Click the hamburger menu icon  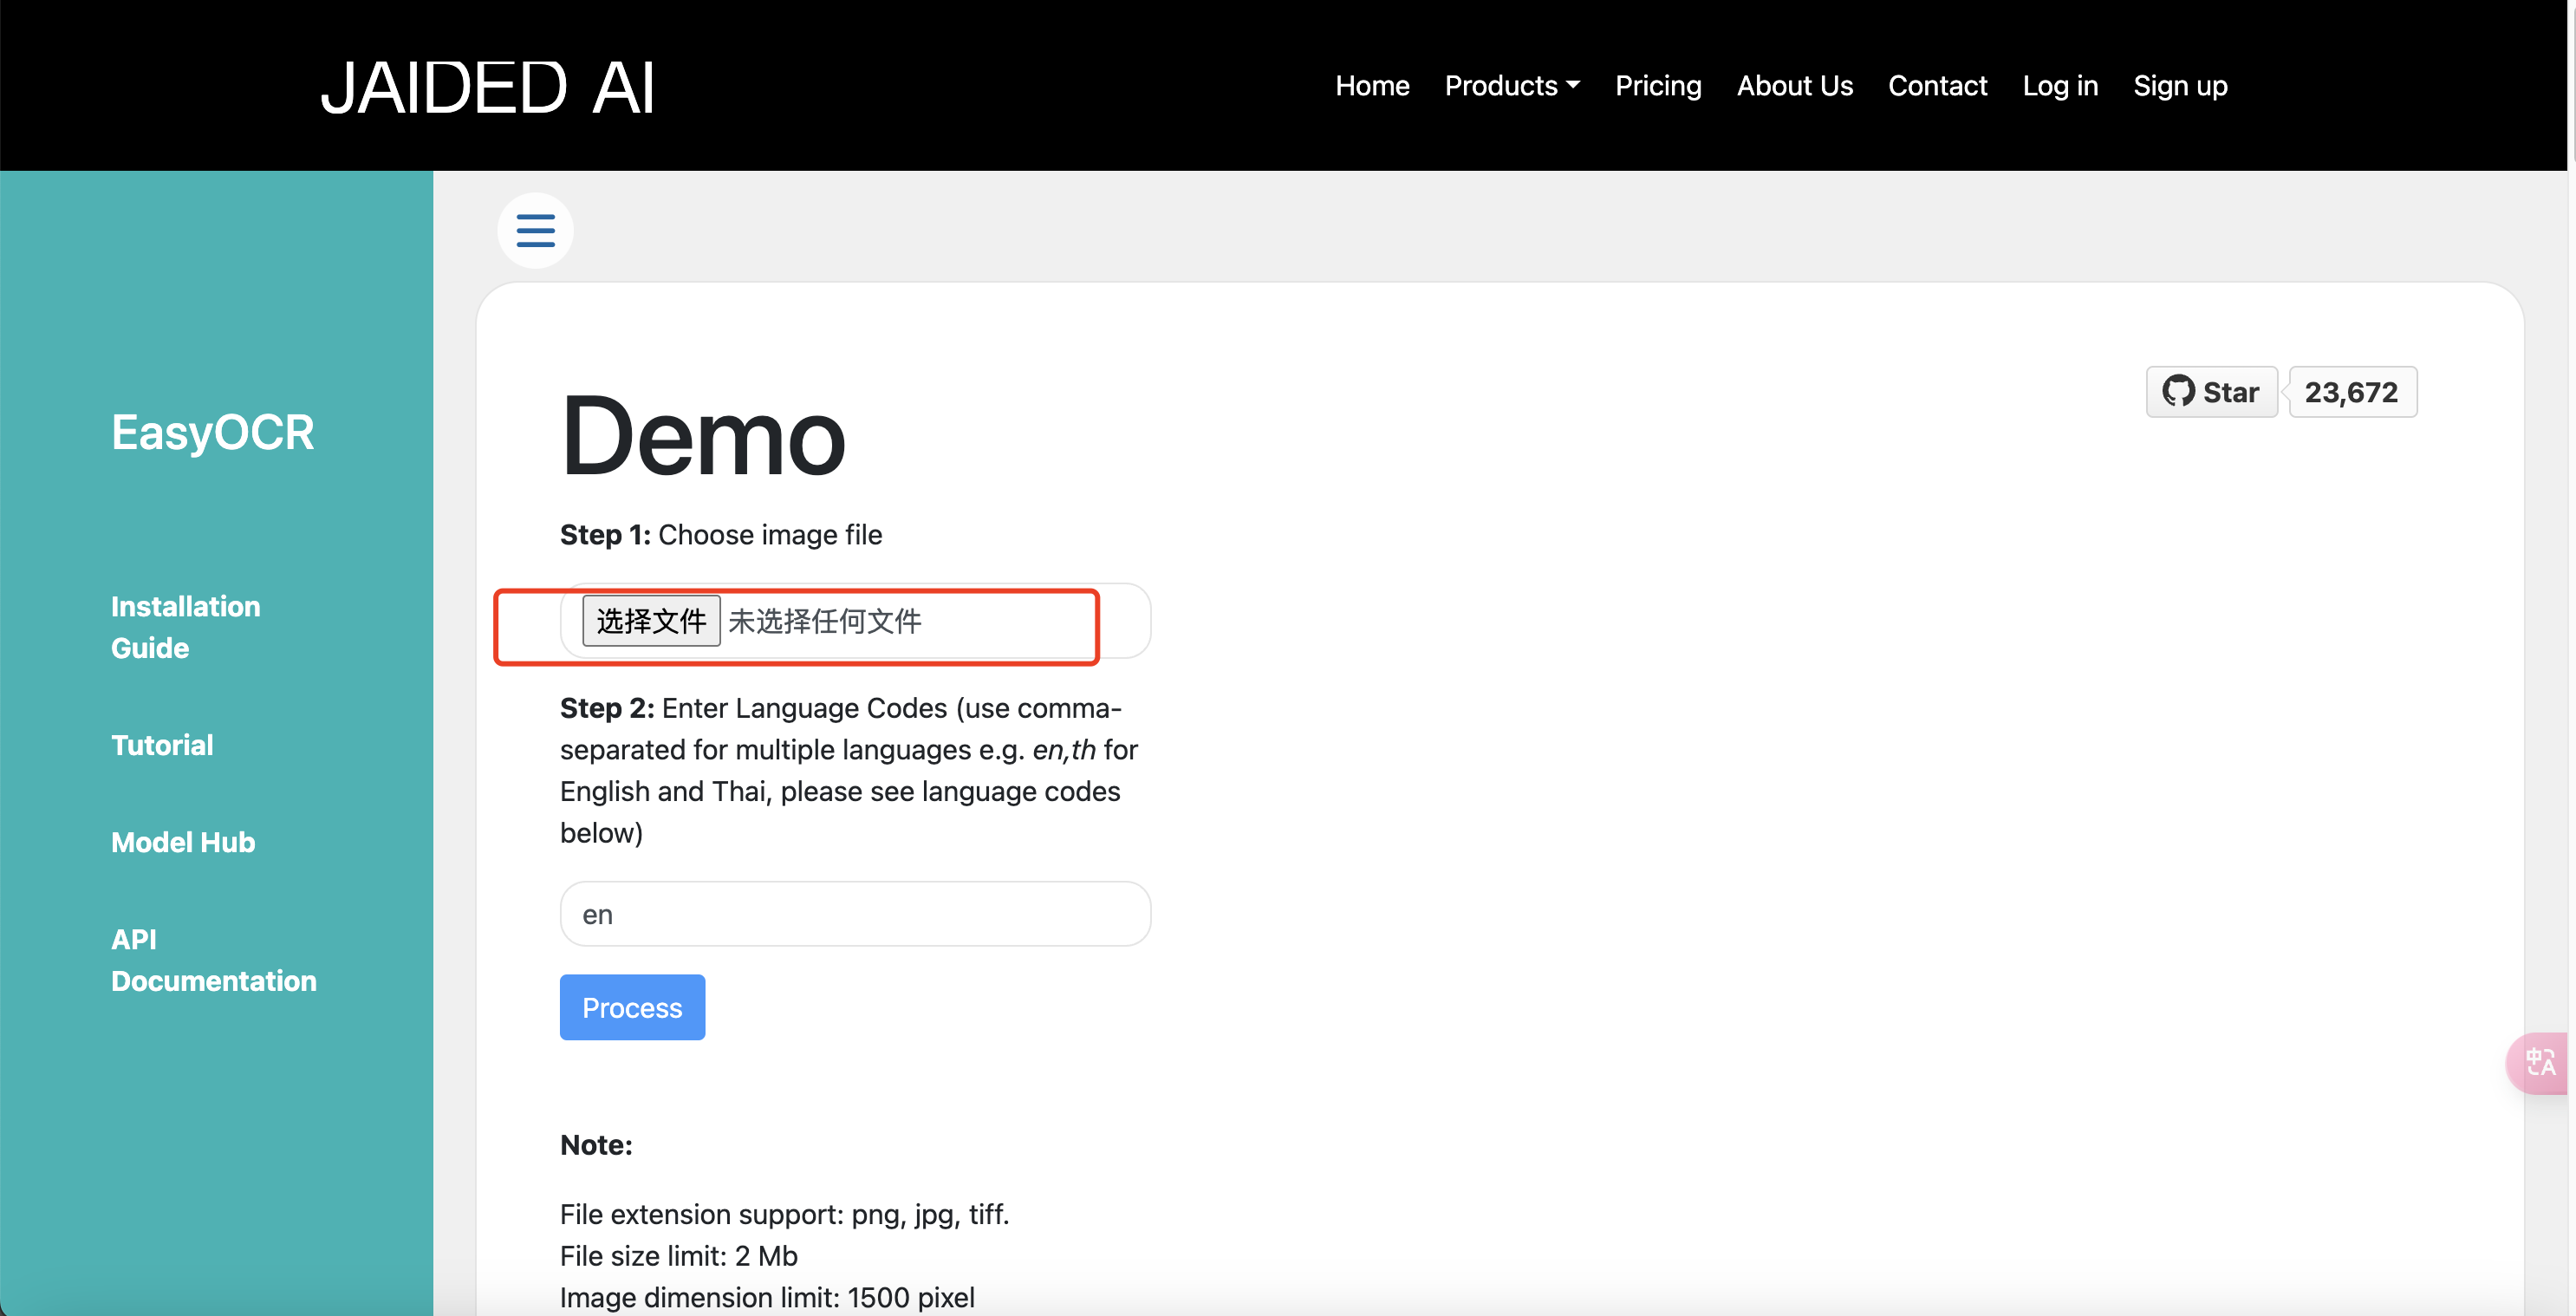(535, 230)
